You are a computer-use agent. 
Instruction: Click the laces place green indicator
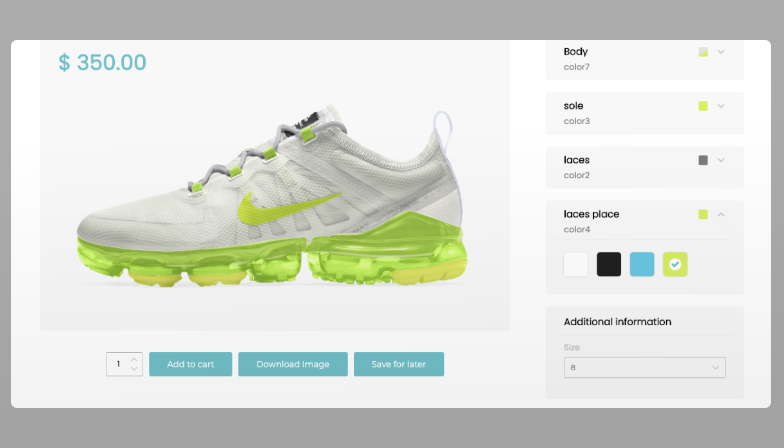(x=703, y=214)
